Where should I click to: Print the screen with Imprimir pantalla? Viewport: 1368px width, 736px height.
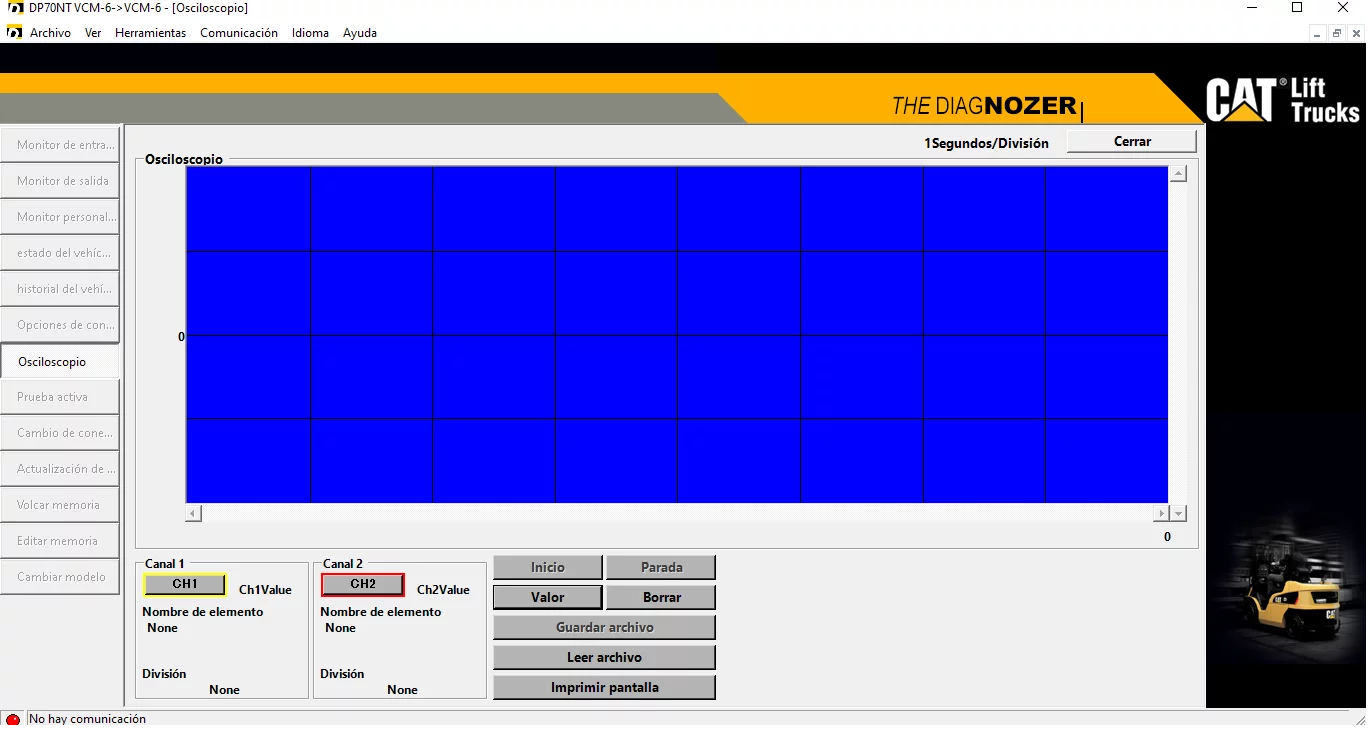click(x=604, y=687)
